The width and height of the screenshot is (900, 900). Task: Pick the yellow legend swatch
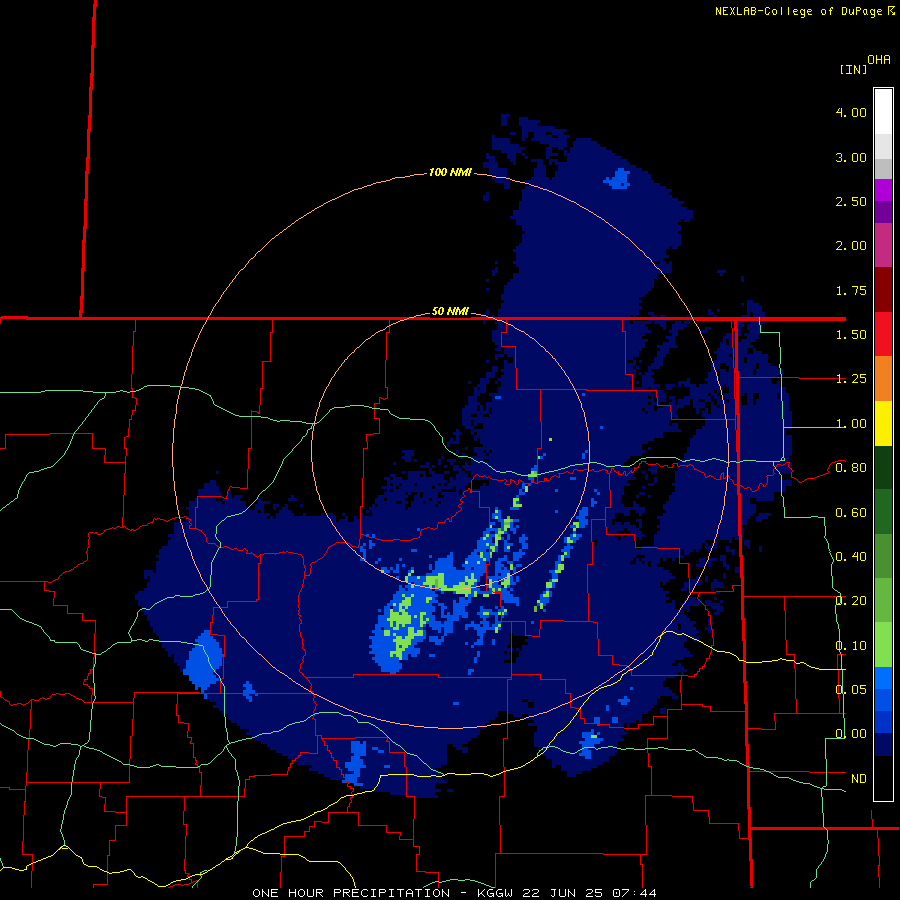coord(883,423)
